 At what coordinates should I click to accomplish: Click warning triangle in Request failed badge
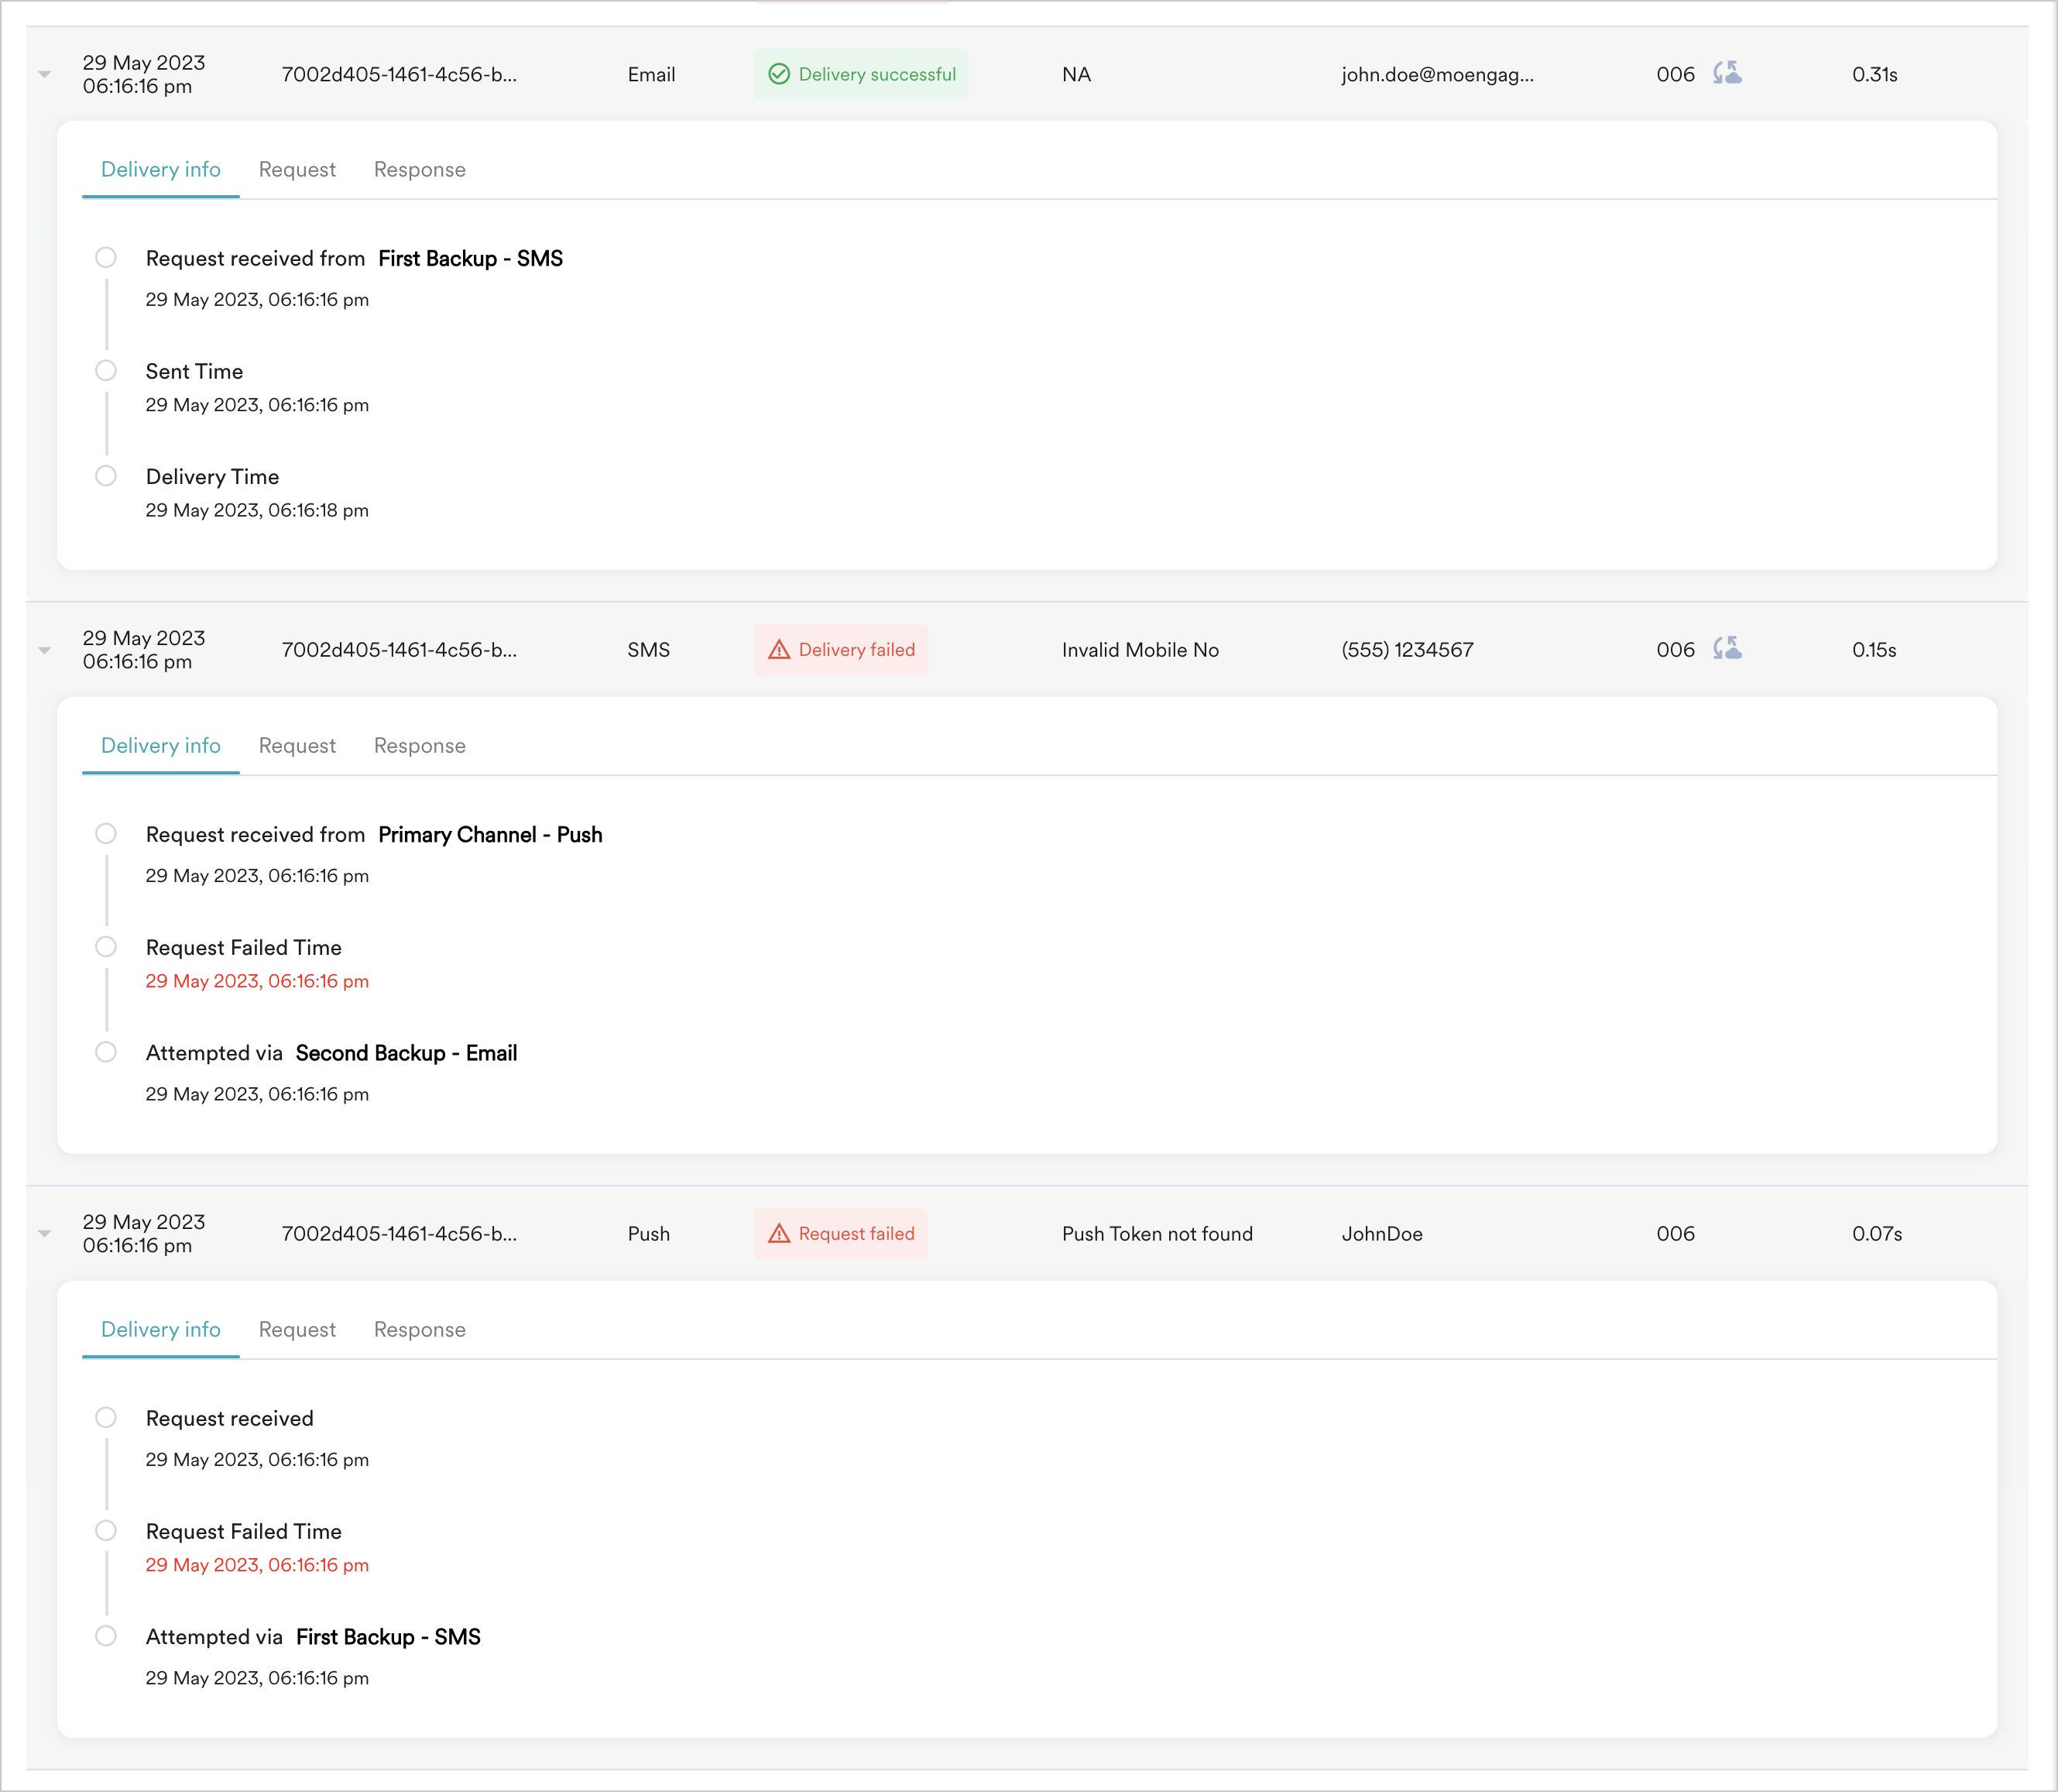click(x=779, y=1234)
